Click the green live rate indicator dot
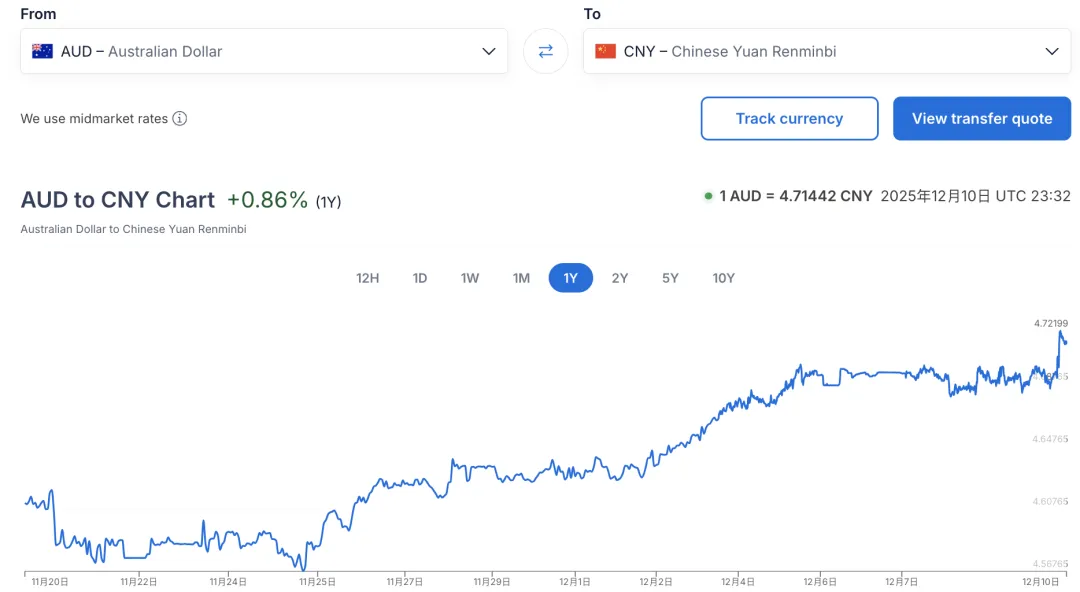The height and width of the screenshot is (592, 1080). (708, 196)
